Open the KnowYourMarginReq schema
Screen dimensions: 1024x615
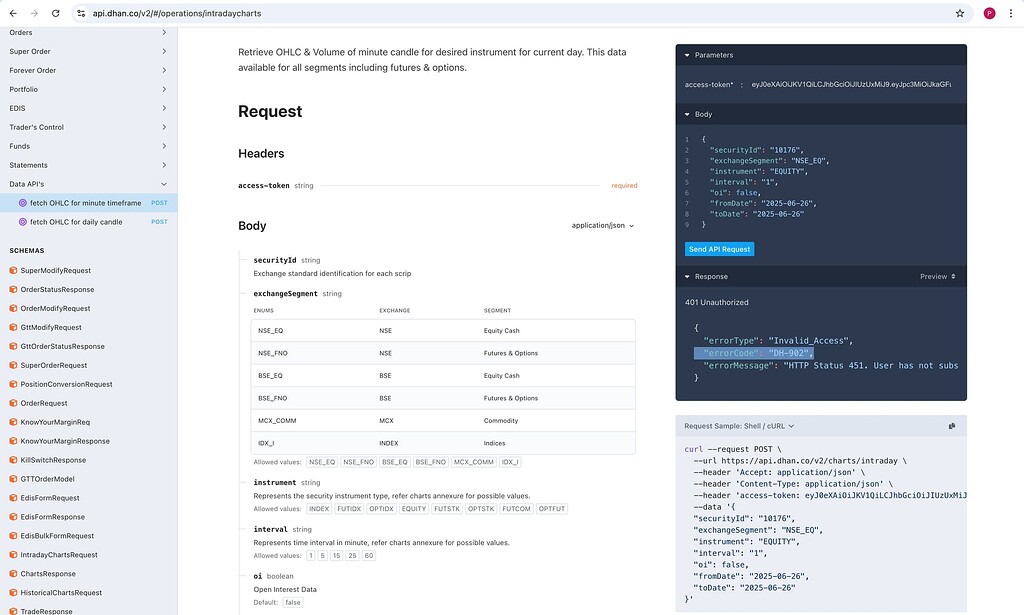pos(56,422)
